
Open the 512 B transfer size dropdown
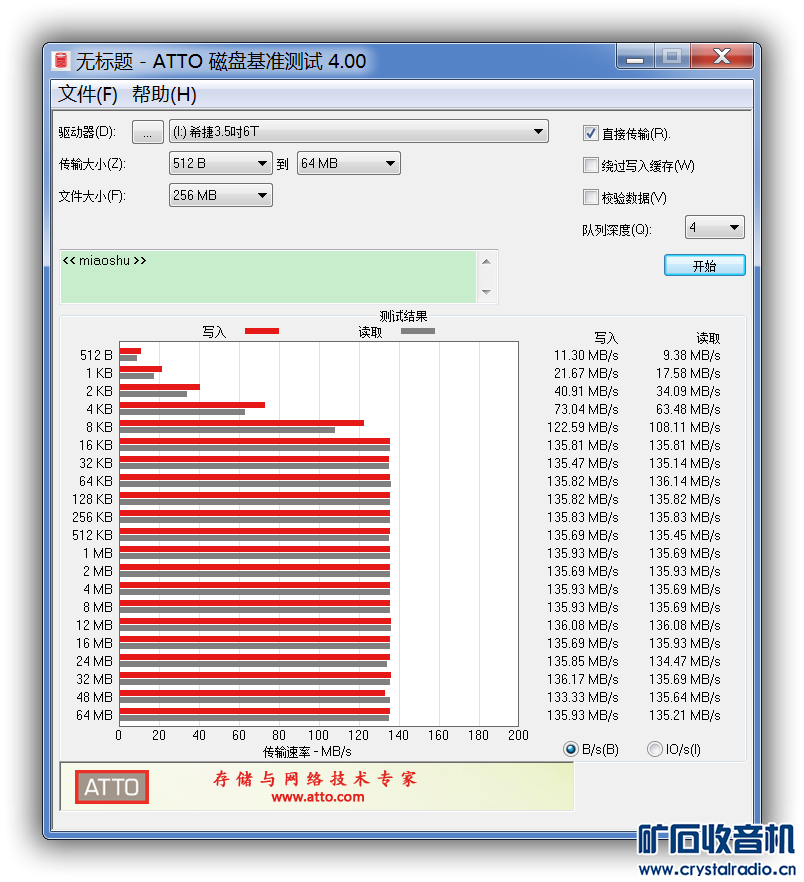[x=221, y=163]
